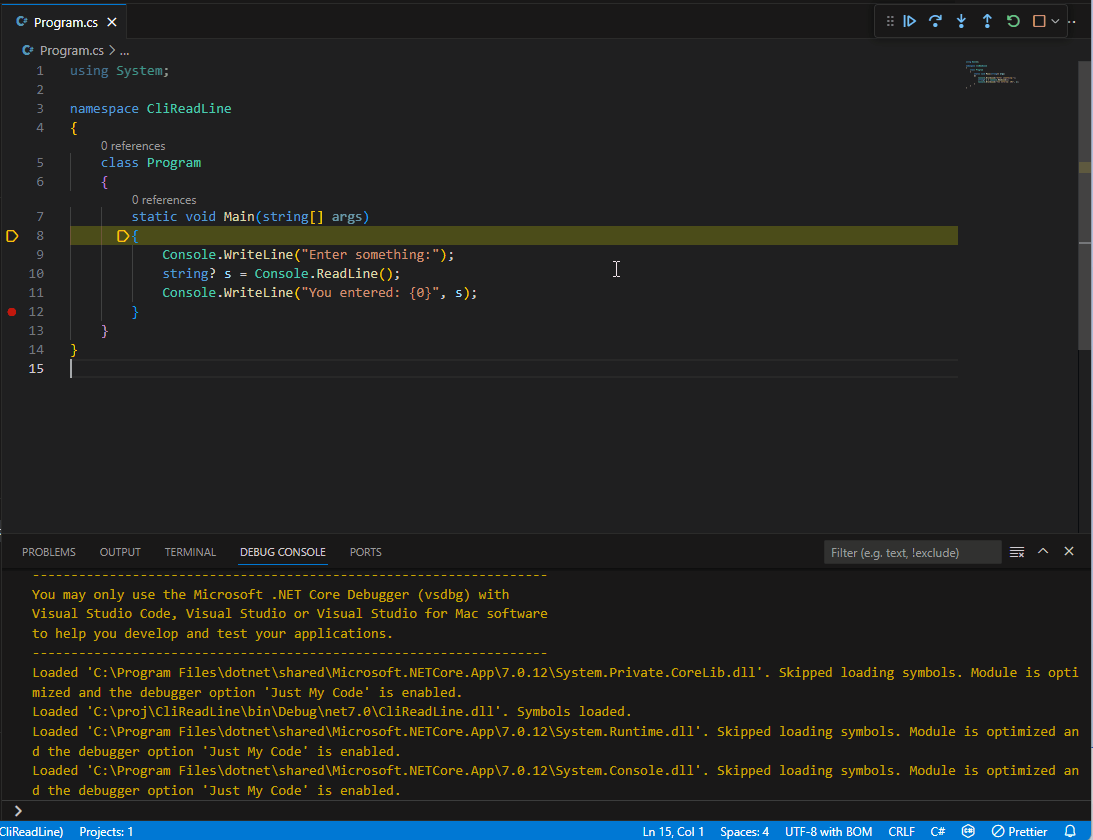Click the UTF-8 with BOM encoding button
This screenshot has width=1093, height=840.
(x=828, y=831)
